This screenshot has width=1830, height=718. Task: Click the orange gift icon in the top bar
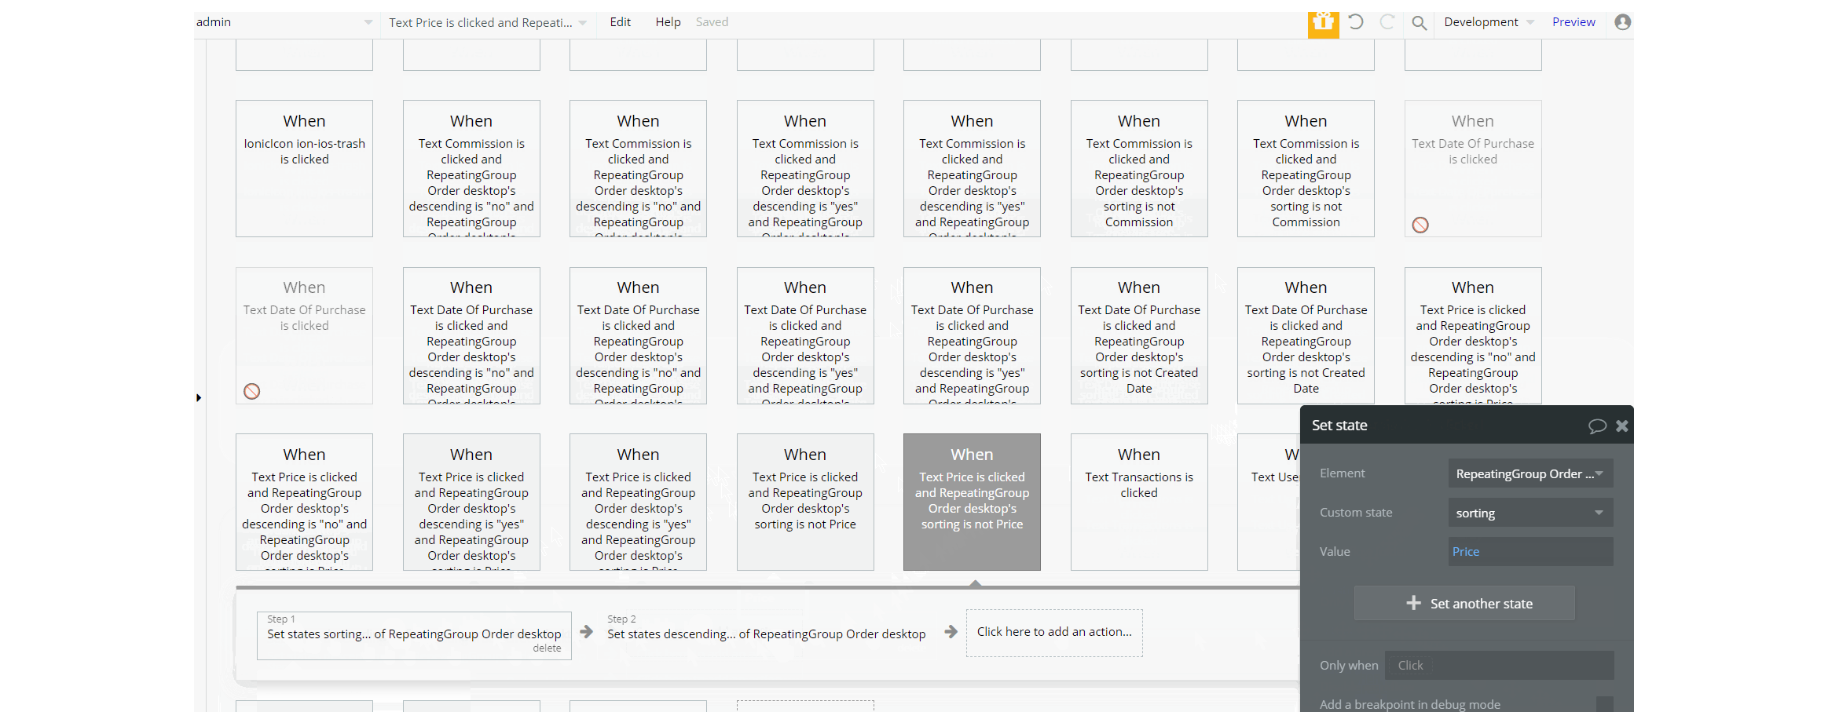(x=1323, y=22)
